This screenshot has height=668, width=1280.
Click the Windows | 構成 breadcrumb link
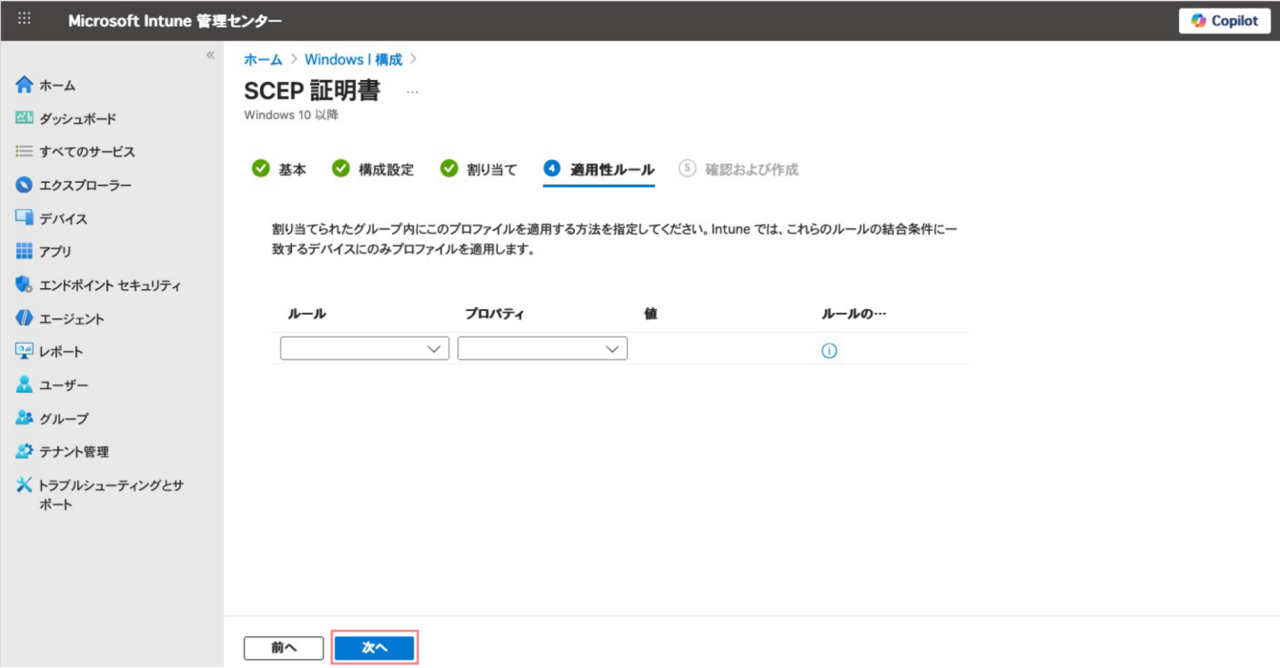pos(353,60)
